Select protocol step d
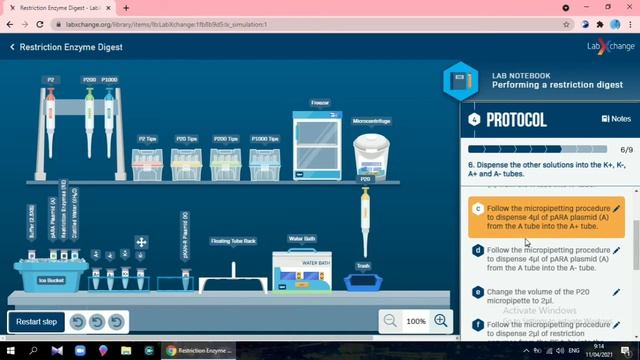This screenshot has width=640, height=360. [x=546, y=259]
